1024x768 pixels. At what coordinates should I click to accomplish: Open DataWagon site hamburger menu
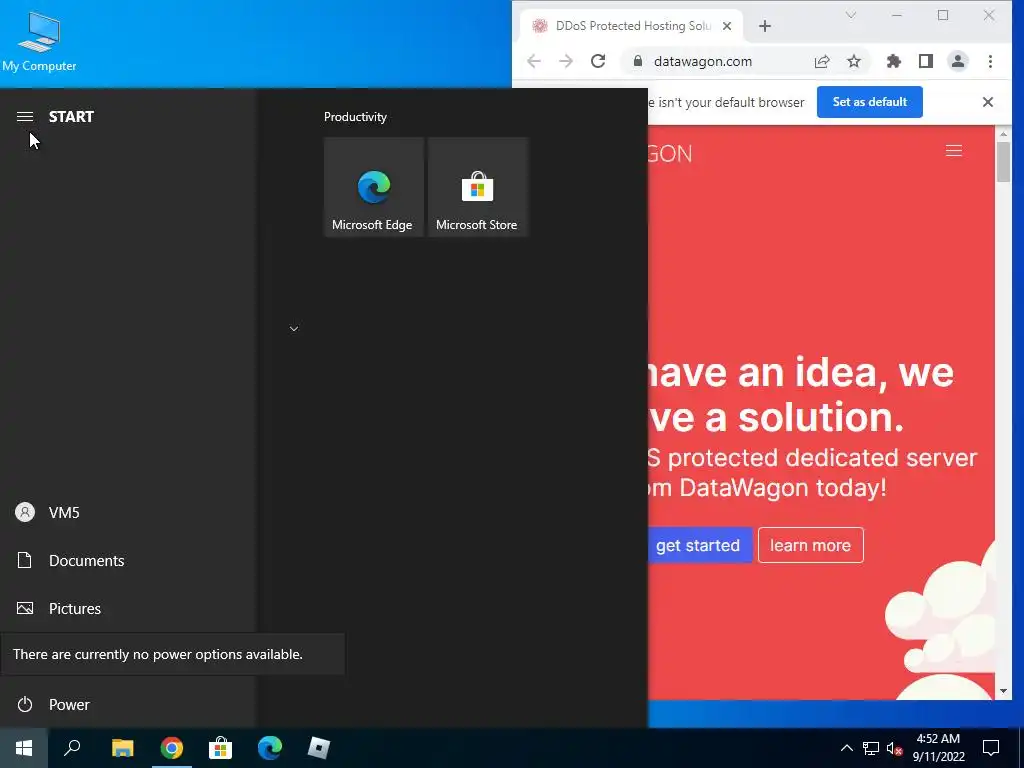point(953,151)
